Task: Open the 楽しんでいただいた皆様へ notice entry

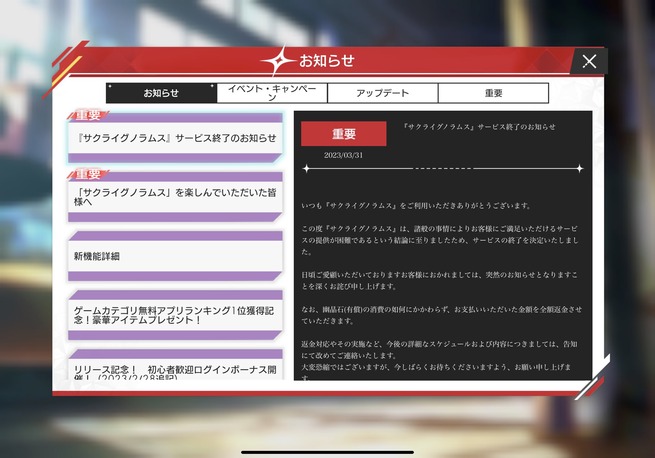Action: pyautogui.click(x=175, y=197)
